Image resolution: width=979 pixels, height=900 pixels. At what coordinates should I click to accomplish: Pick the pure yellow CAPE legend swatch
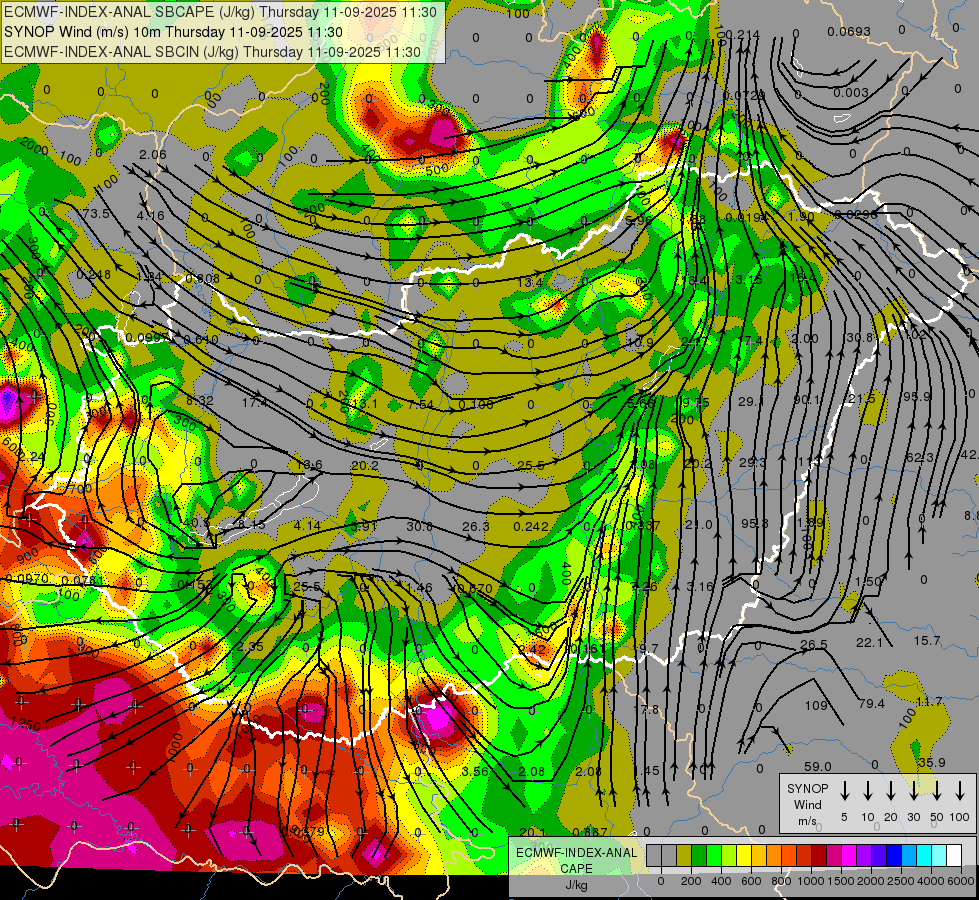[744, 856]
